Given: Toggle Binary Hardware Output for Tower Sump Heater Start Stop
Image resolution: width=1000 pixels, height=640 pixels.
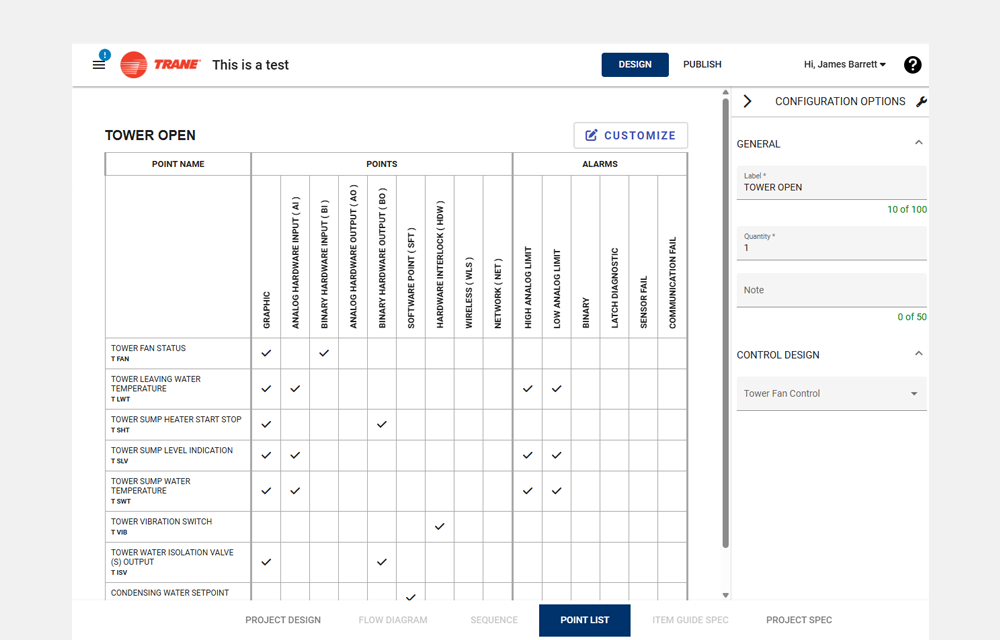Looking at the screenshot, I should 381,425.
